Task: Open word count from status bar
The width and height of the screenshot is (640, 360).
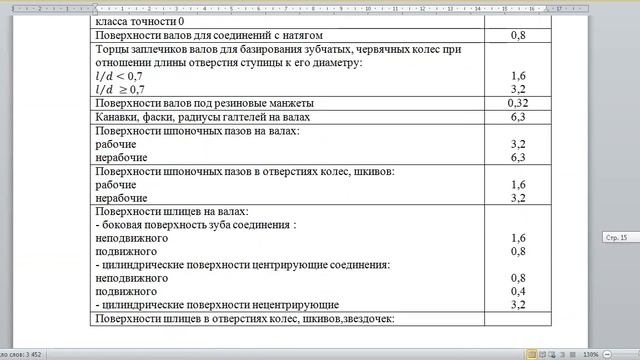Action: (21, 354)
